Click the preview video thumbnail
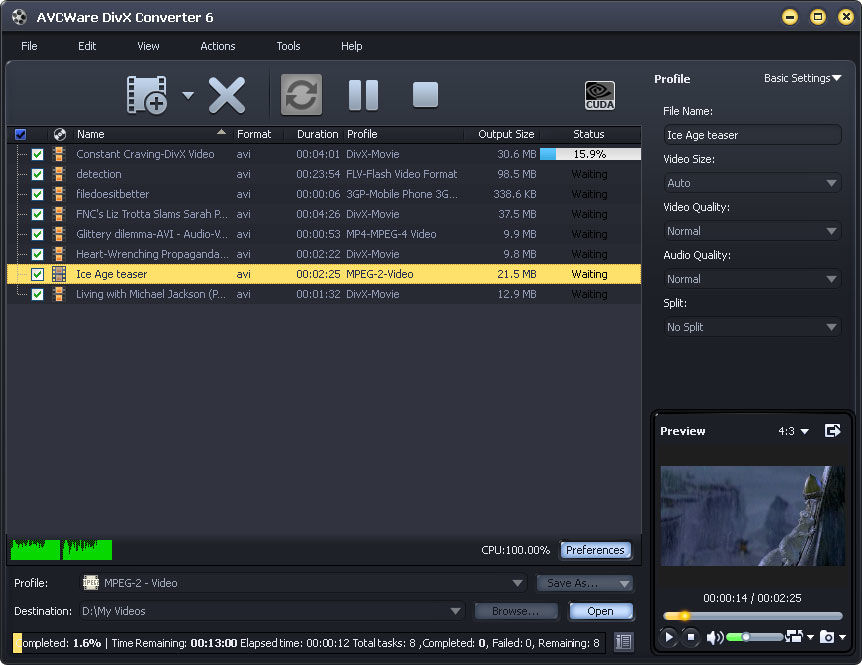862x665 pixels. click(x=752, y=516)
